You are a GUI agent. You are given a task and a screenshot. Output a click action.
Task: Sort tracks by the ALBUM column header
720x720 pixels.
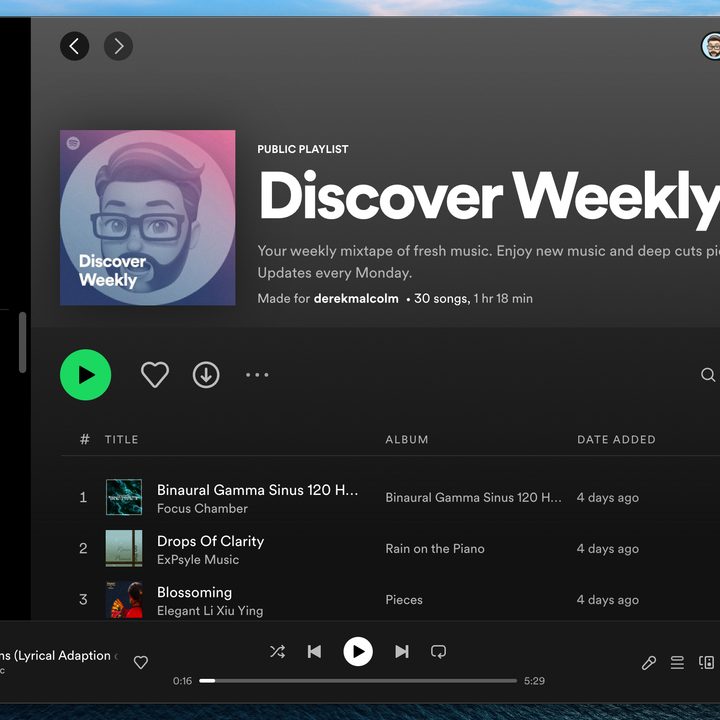click(x=406, y=439)
